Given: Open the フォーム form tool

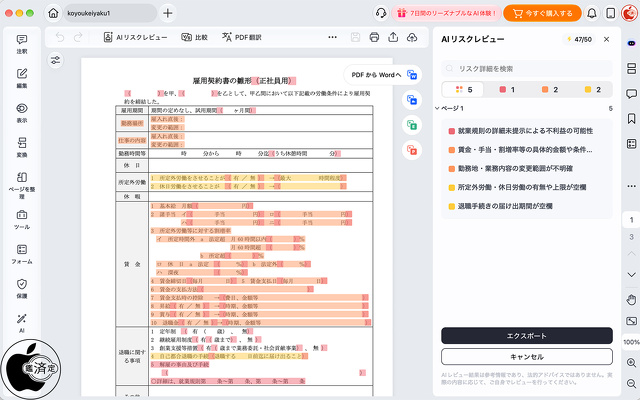Looking at the screenshot, I should tap(22, 254).
